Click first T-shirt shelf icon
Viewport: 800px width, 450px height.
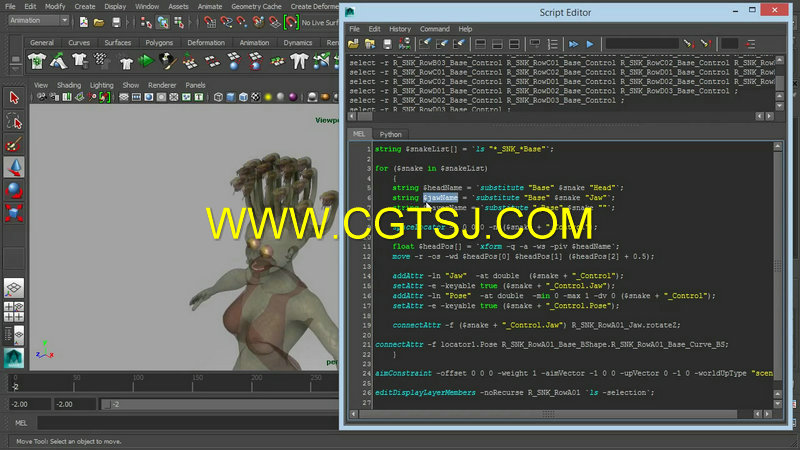(x=37, y=61)
